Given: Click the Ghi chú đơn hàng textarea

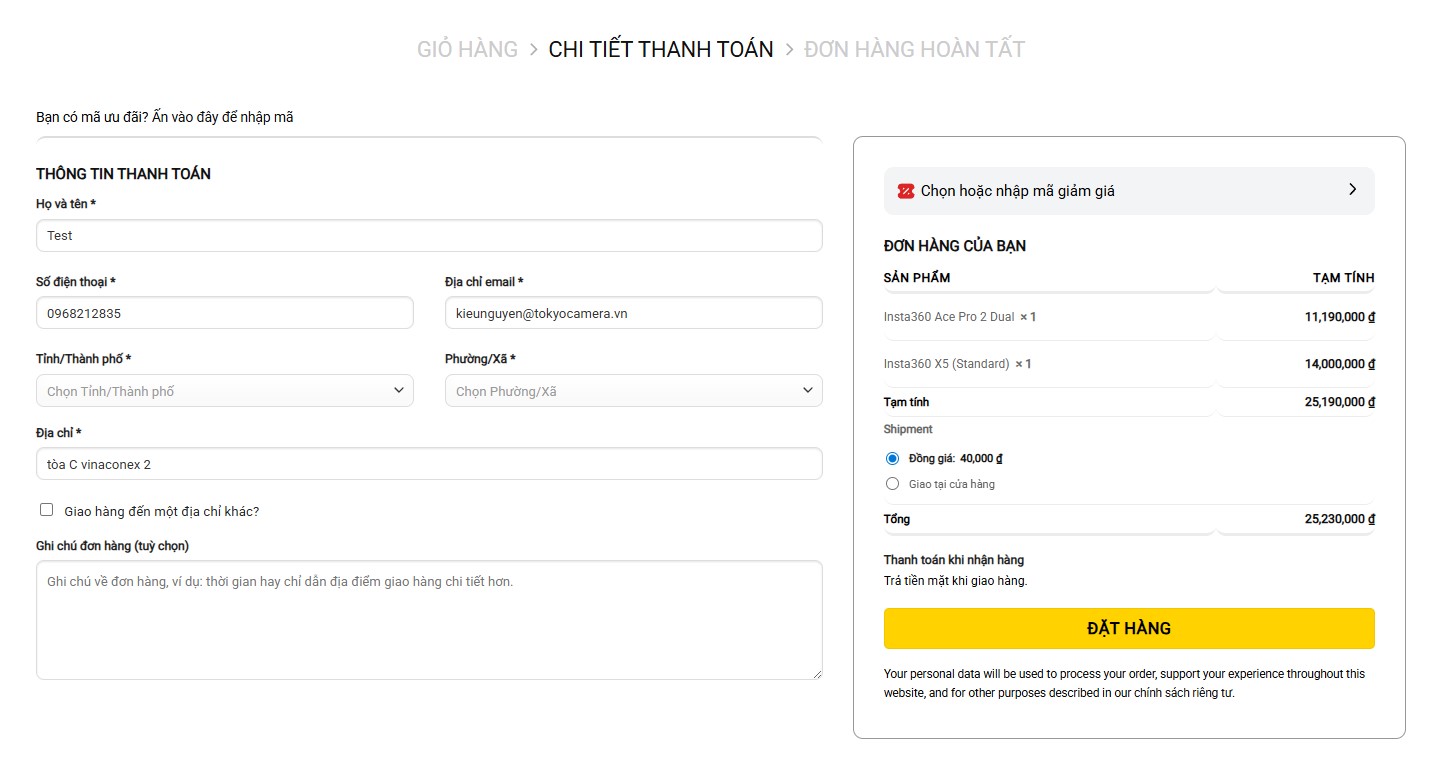Looking at the screenshot, I should pos(429,620).
